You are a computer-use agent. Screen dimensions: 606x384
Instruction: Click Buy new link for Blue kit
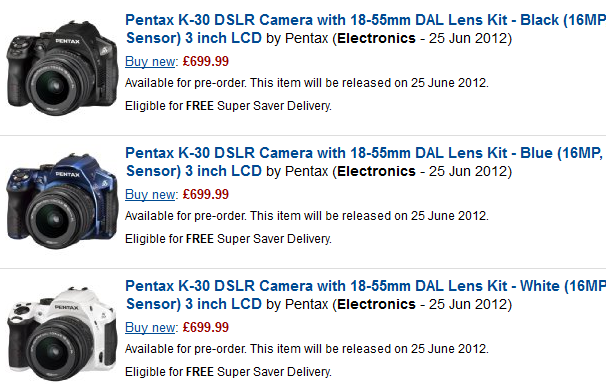point(150,194)
